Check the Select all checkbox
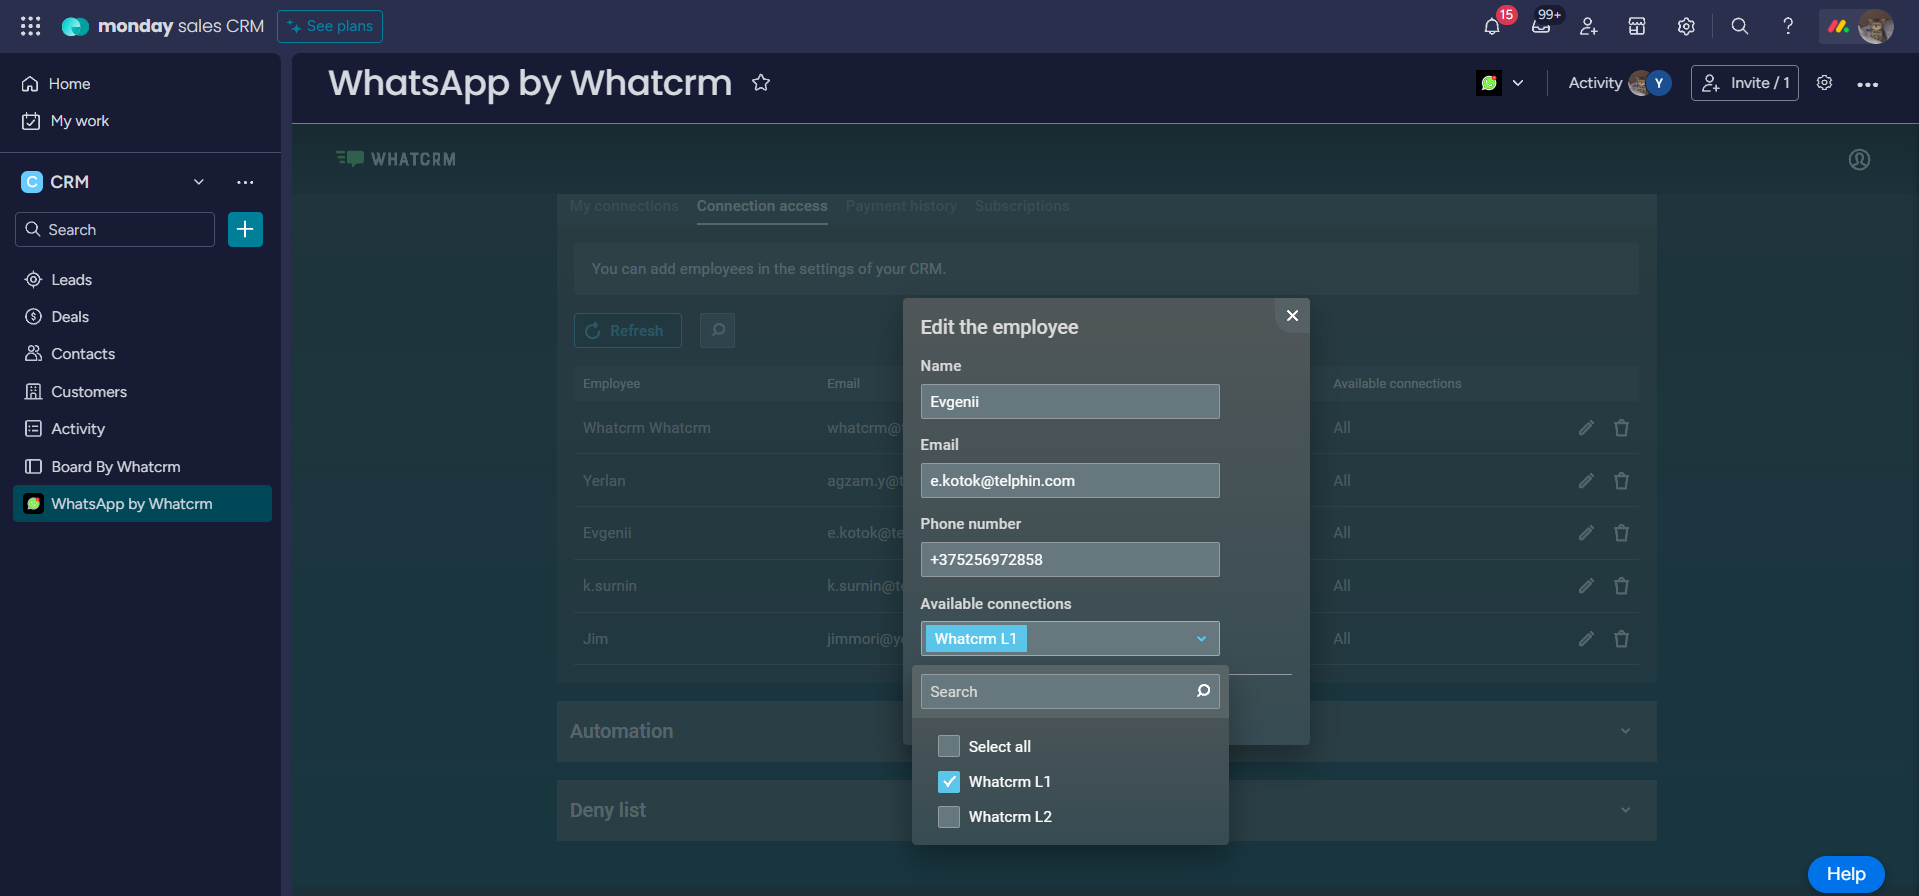Viewport: 1919px width, 896px height. (x=949, y=747)
